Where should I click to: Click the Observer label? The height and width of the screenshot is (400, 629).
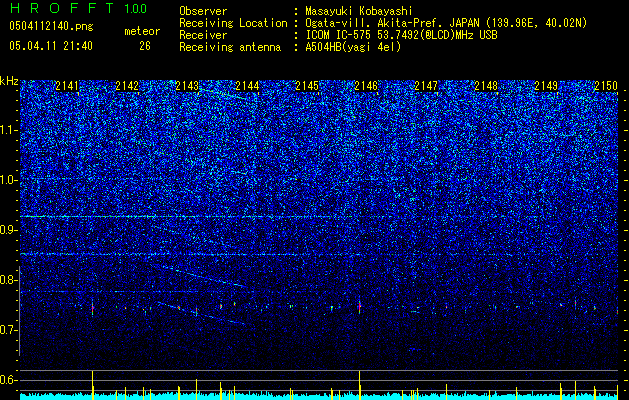tap(203, 11)
